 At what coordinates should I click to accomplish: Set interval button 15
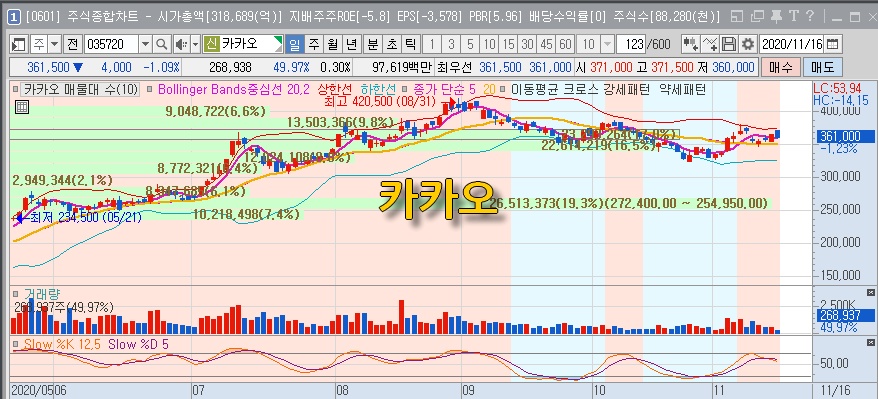(x=508, y=44)
